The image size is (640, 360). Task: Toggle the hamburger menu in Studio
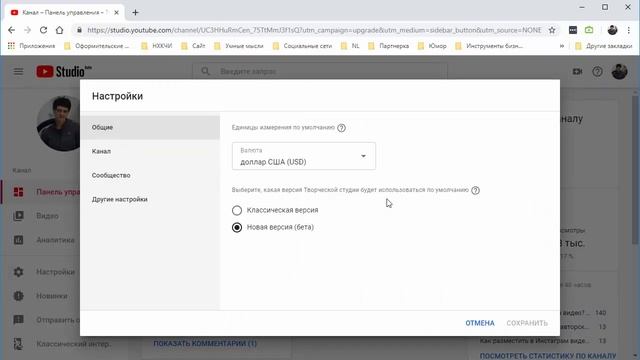(x=18, y=72)
